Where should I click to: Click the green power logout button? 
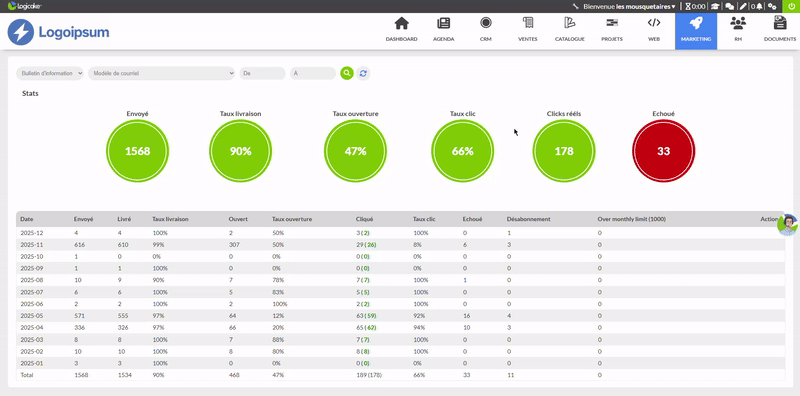pyautogui.click(x=791, y=7)
